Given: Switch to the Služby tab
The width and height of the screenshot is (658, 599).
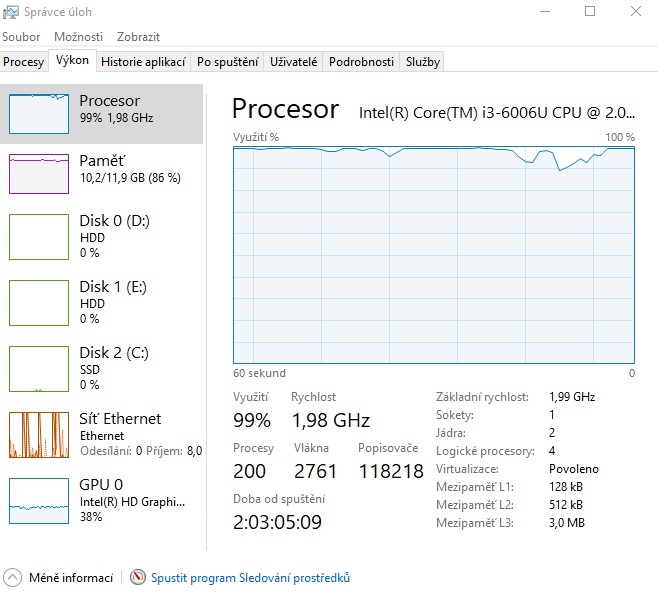Looking at the screenshot, I should point(422,62).
